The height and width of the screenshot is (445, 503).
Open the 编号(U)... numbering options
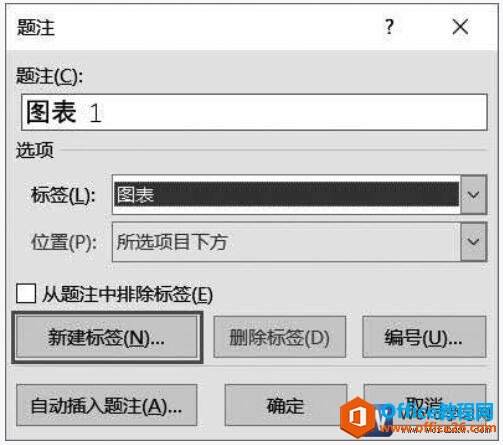[424, 337]
